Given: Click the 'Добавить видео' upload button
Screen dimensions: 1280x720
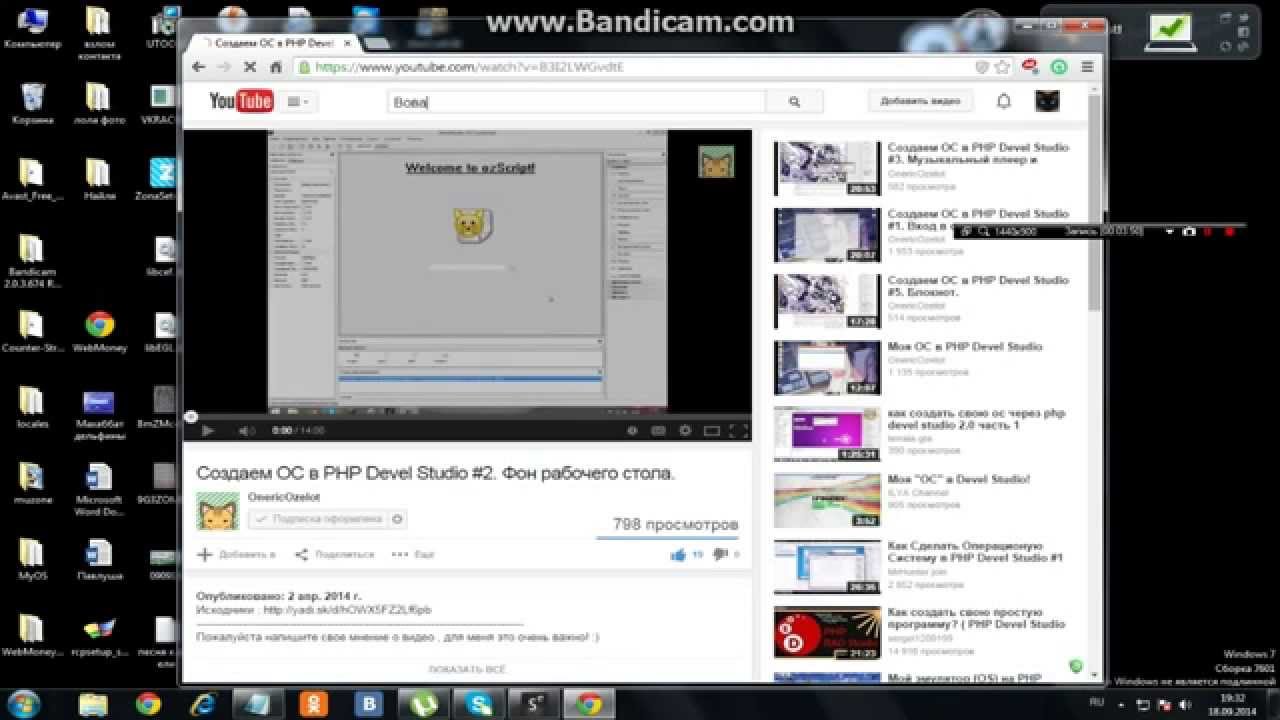Looking at the screenshot, I should (920, 101).
